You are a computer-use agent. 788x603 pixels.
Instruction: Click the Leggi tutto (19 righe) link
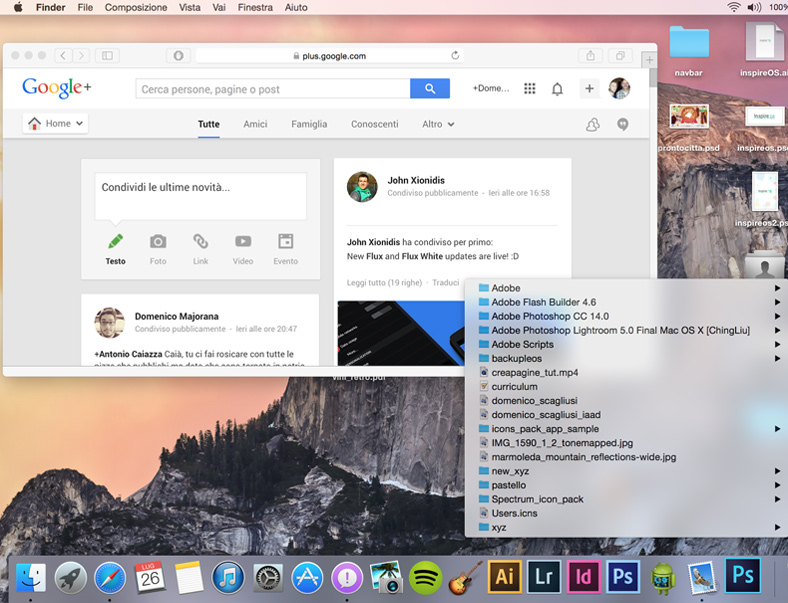click(x=384, y=283)
